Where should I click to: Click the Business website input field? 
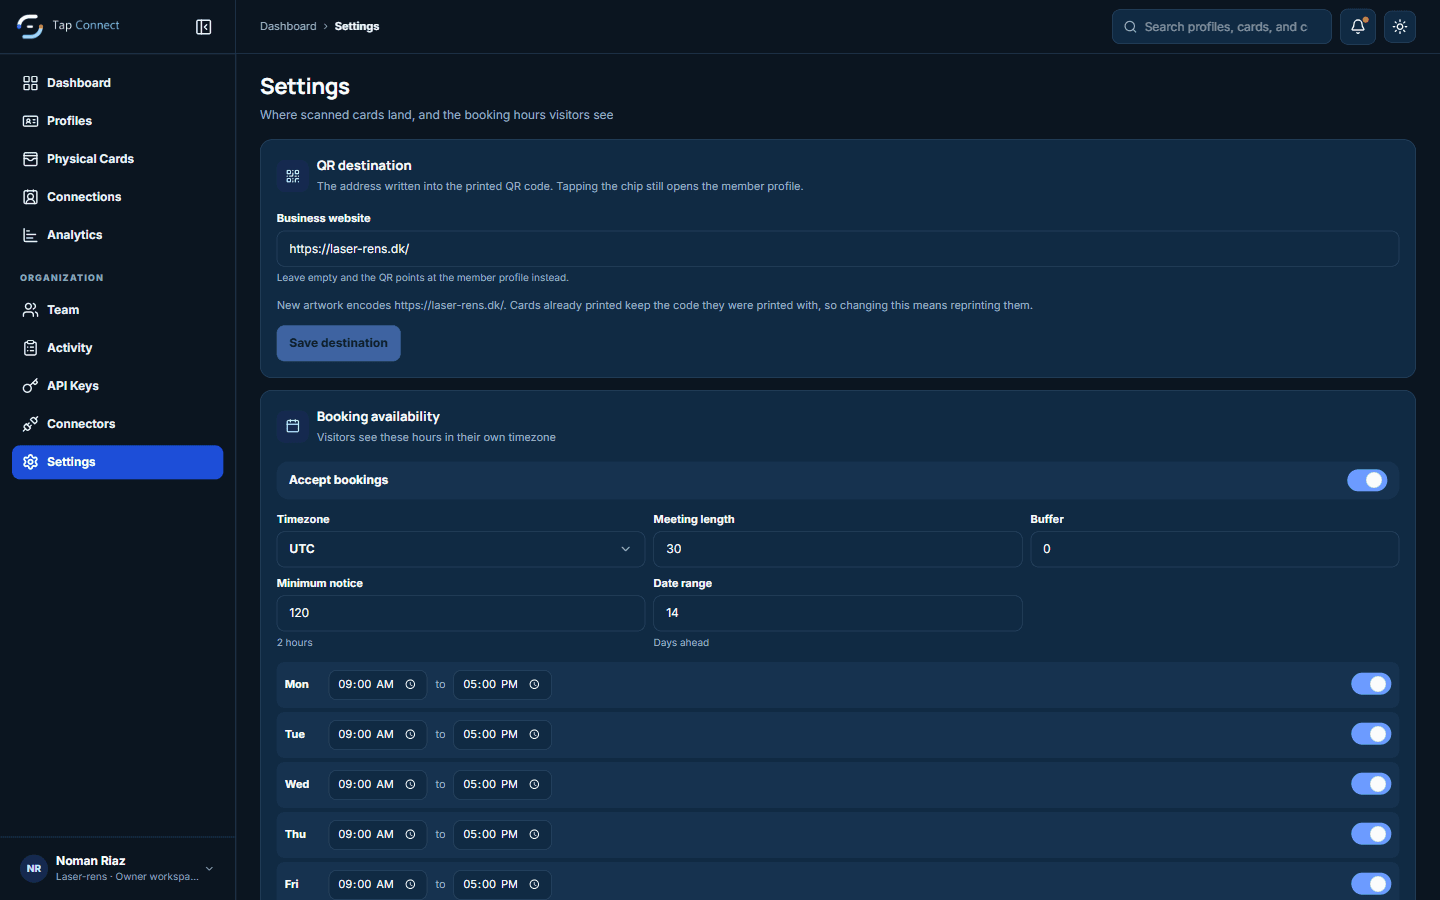click(x=838, y=249)
